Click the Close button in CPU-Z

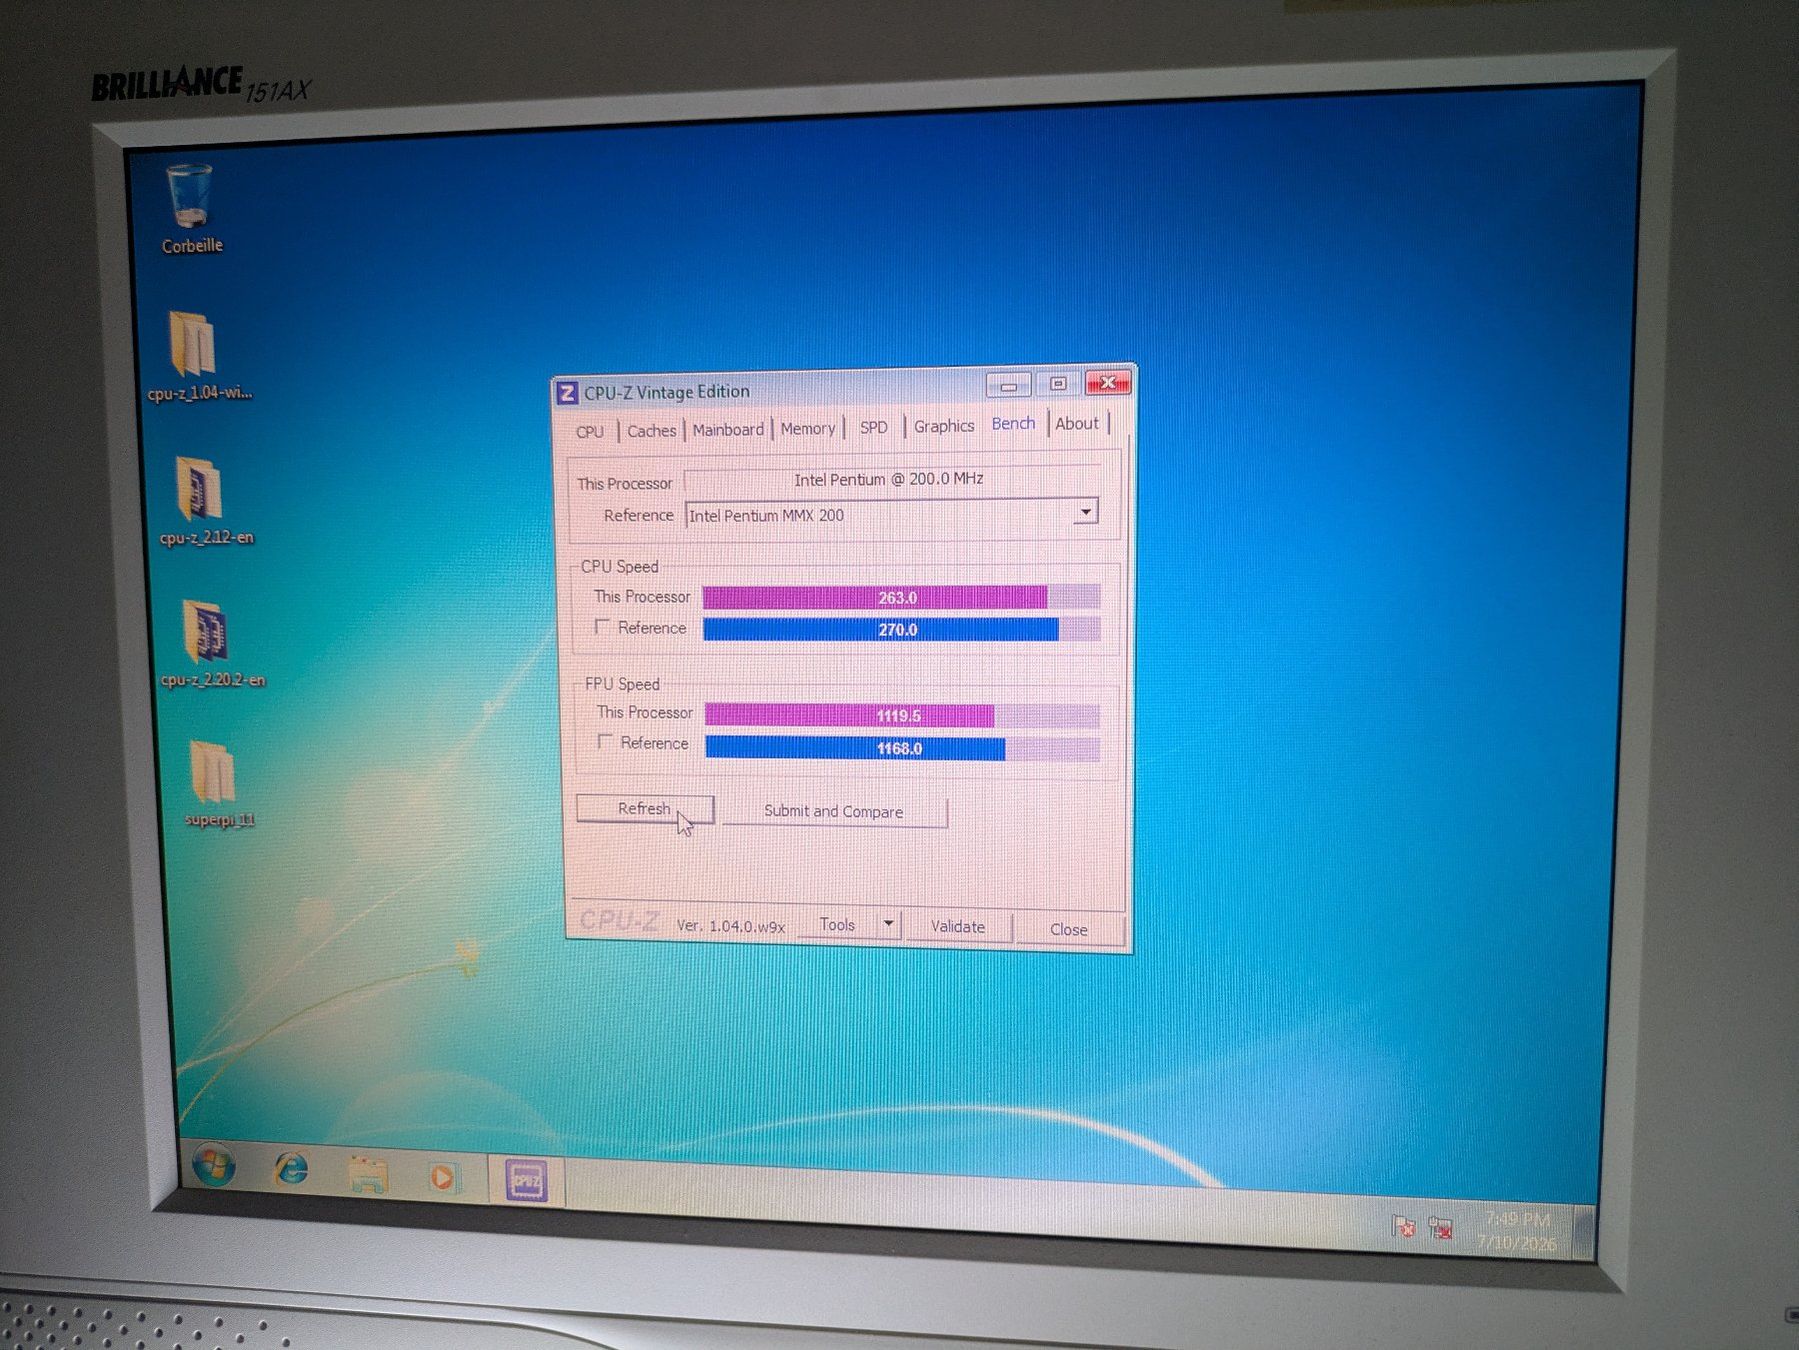tap(1069, 929)
